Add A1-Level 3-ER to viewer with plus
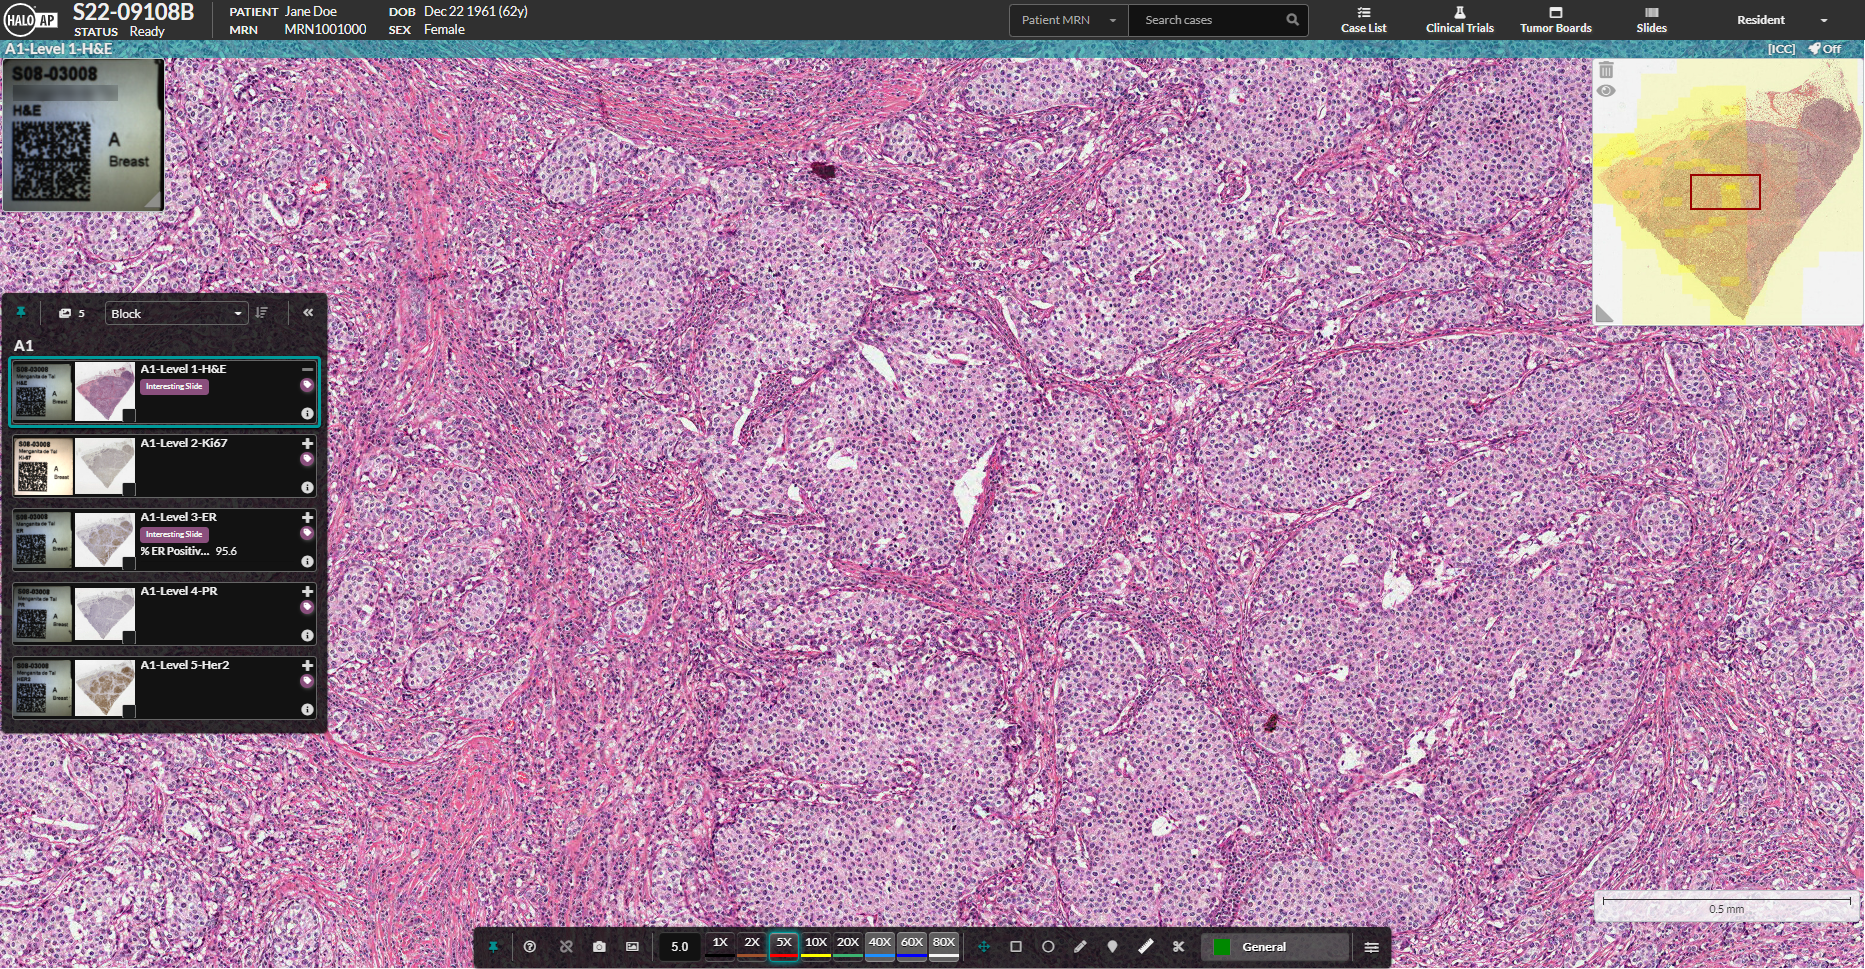This screenshot has width=1865, height=969. 307,517
